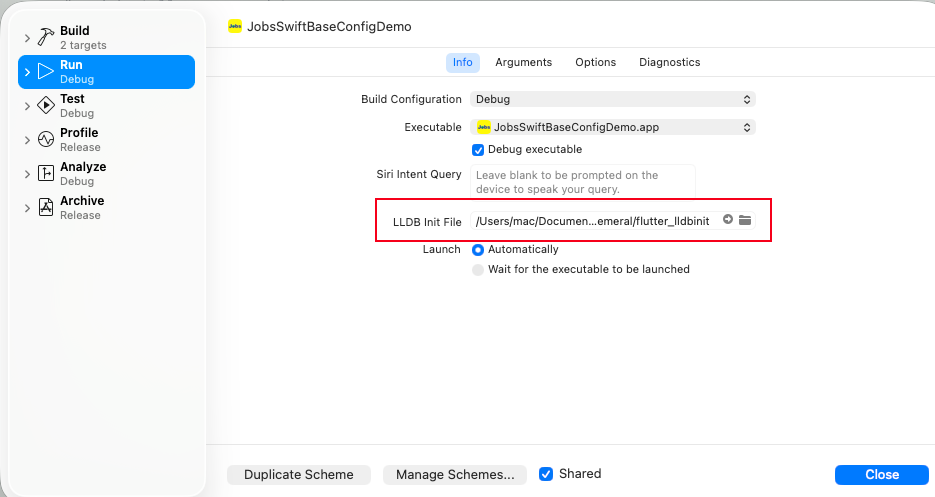
Task: Click the Siri Intent Query text field
Action: [x=583, y=181]
